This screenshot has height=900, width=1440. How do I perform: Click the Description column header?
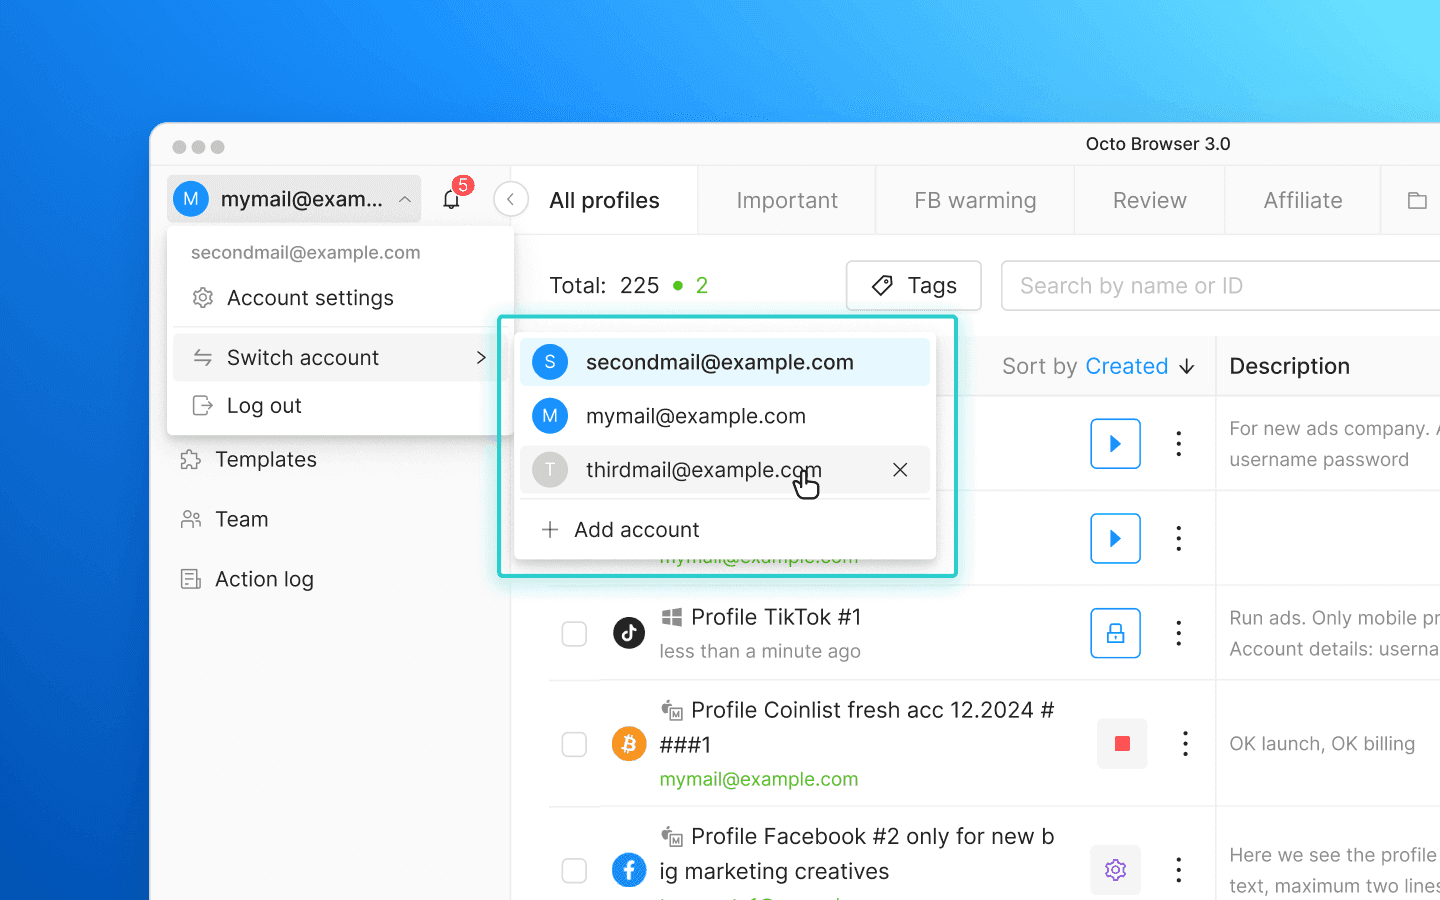pos(1290,366)
